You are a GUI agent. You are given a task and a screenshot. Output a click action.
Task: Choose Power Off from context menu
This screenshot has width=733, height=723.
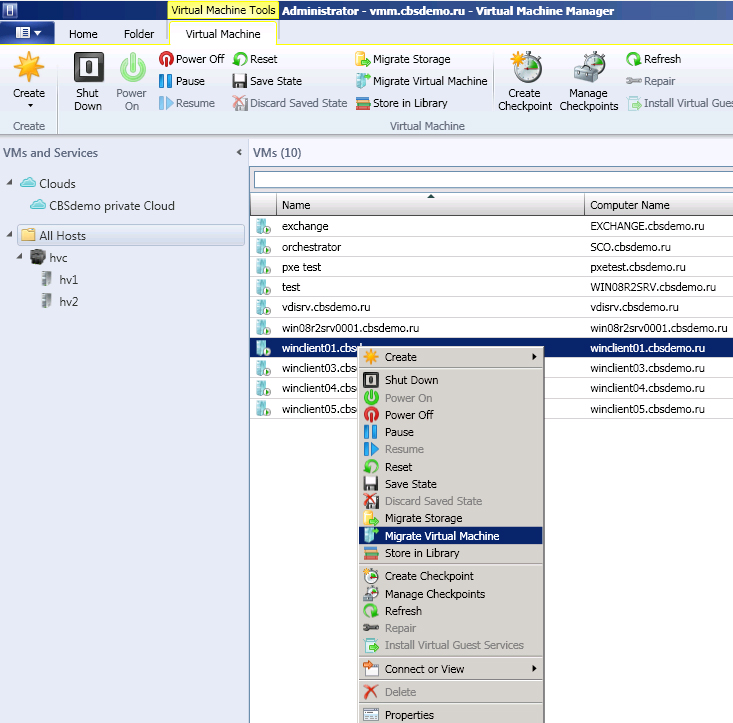coord(451,415)
